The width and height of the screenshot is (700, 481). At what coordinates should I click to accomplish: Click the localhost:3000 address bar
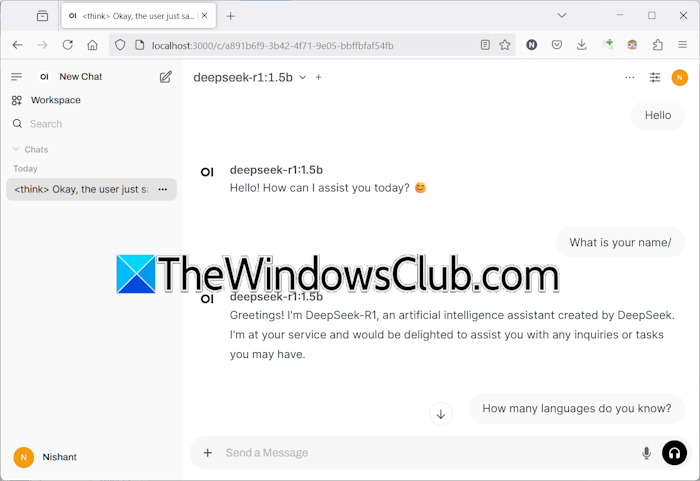[x=312, y=46]
